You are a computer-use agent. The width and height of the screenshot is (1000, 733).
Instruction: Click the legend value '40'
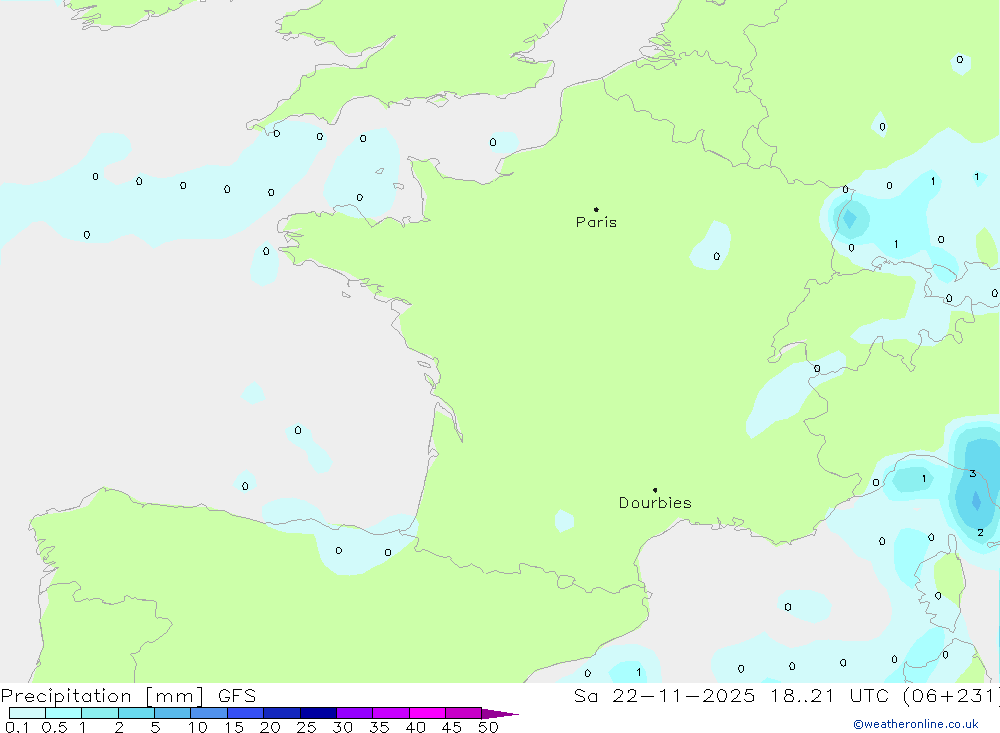point(416,727)
